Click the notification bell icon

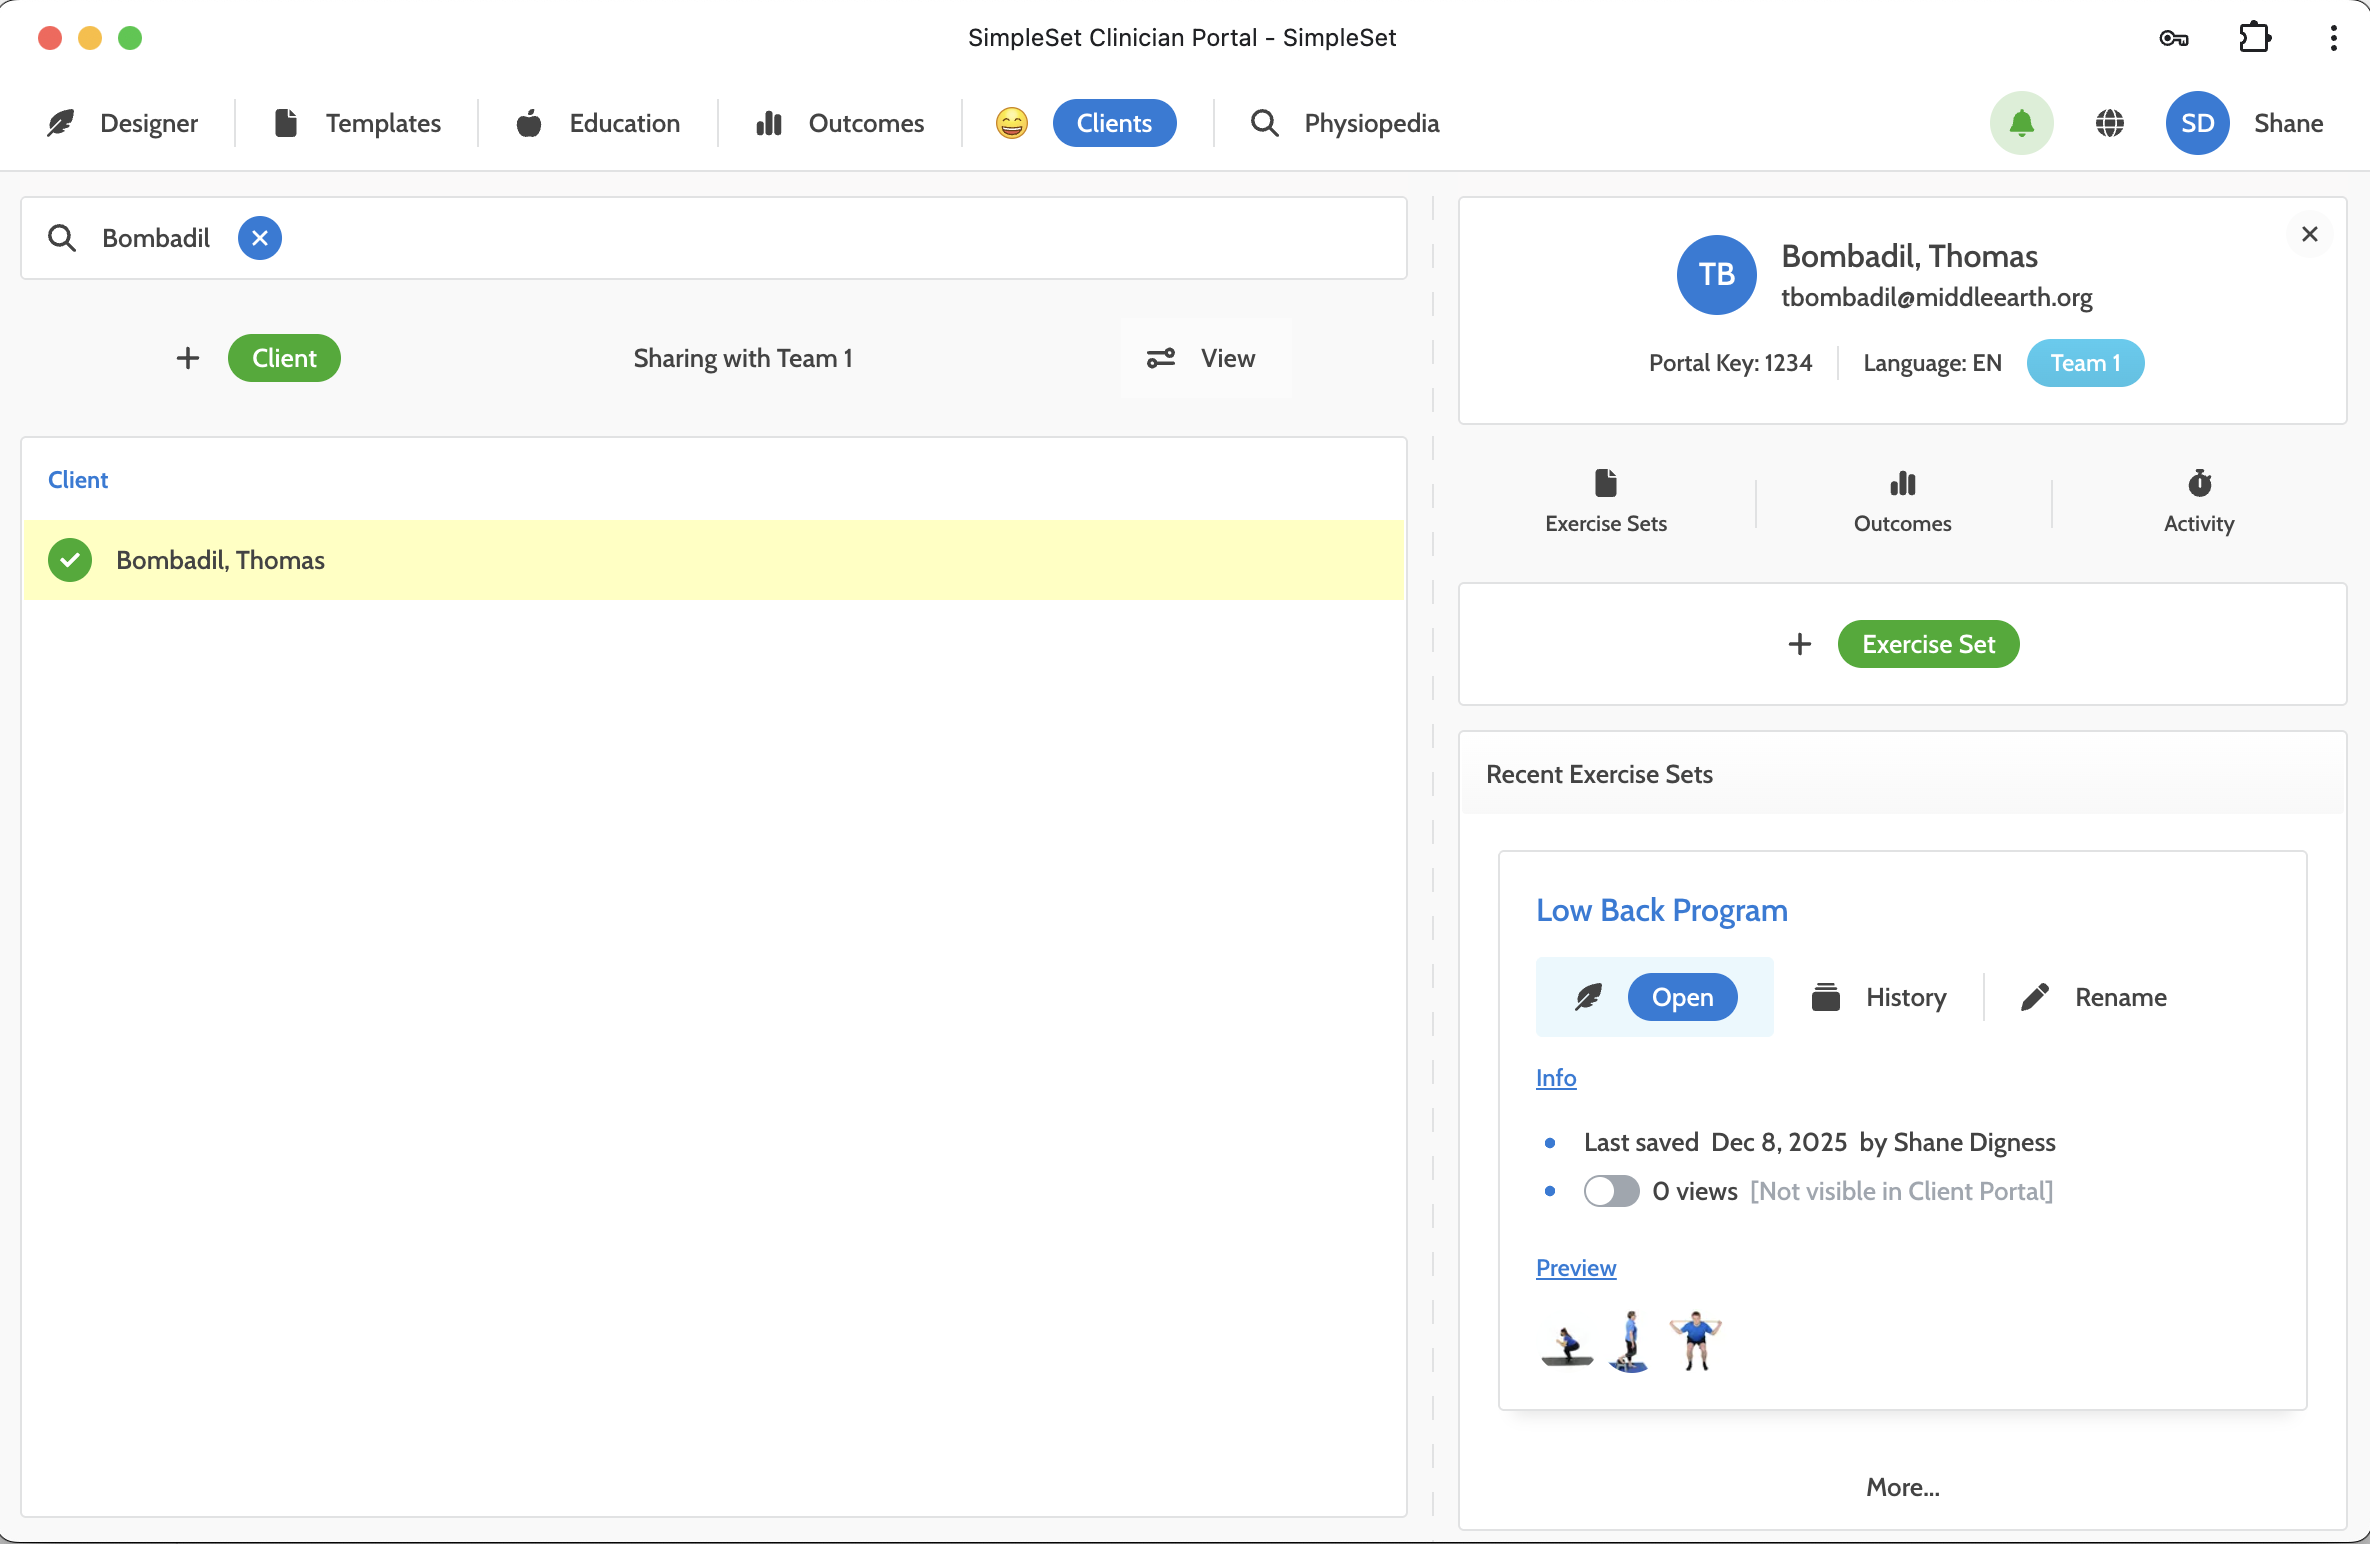tap(2021, 123)
